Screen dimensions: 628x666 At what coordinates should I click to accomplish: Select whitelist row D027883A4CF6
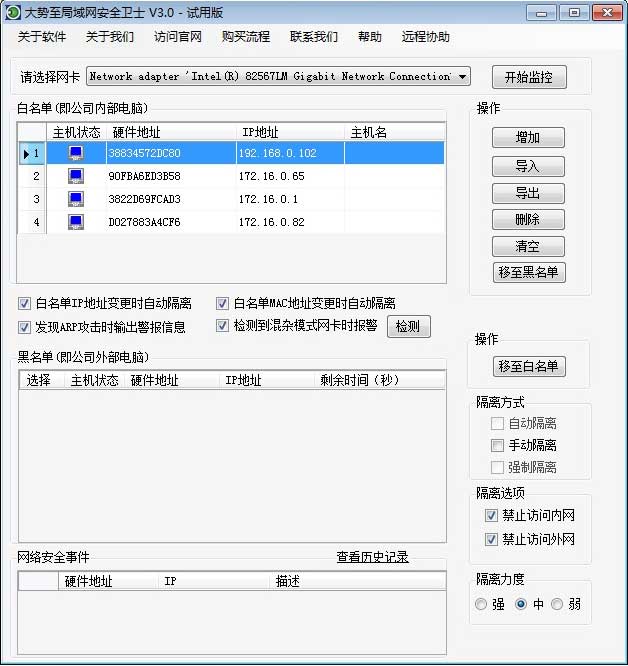[x=231, y=222]
